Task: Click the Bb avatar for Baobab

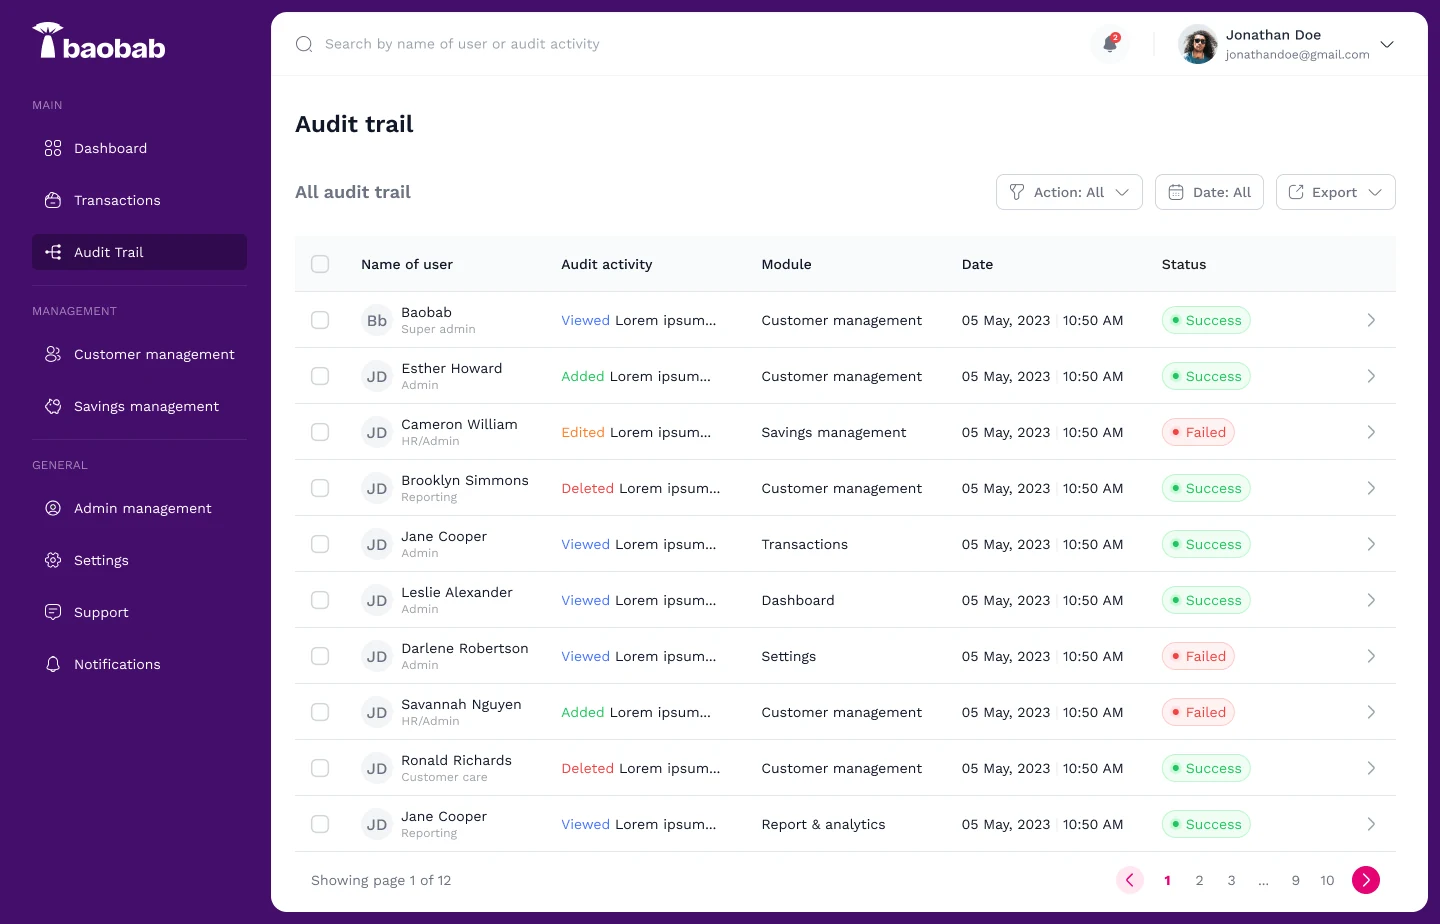Action: coord(377,320)
